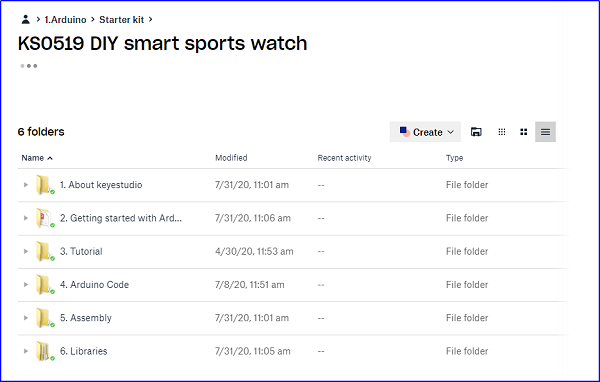Image resolution: width=600 pixels, height=382 pixels.
Task: Click the 2. Getting started folder icon
Action: click(45, 218)
